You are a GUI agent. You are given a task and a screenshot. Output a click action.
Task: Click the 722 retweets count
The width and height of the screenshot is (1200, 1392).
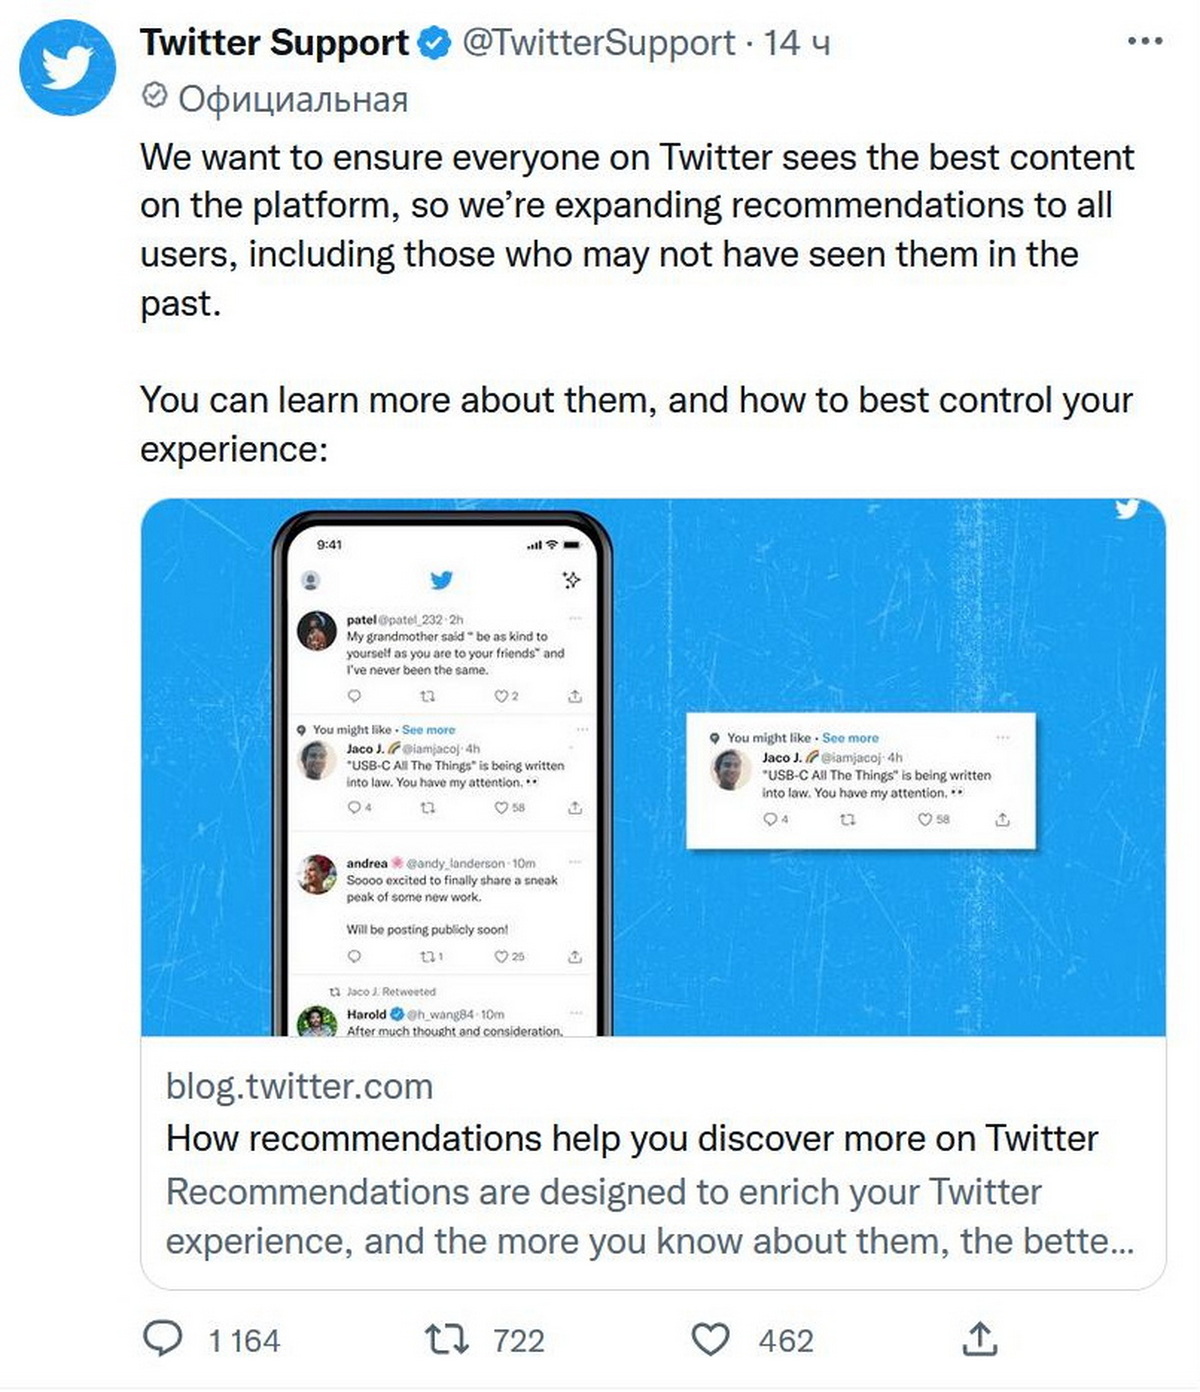tap(519, 1340)
